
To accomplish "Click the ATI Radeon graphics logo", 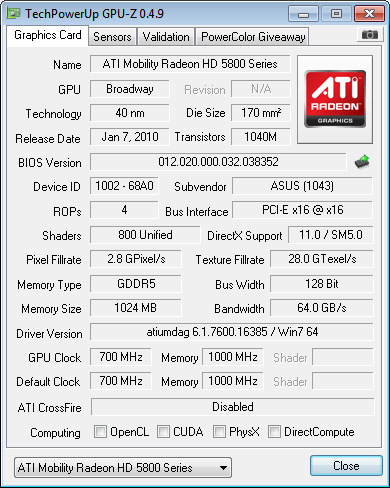I will 335,99.
